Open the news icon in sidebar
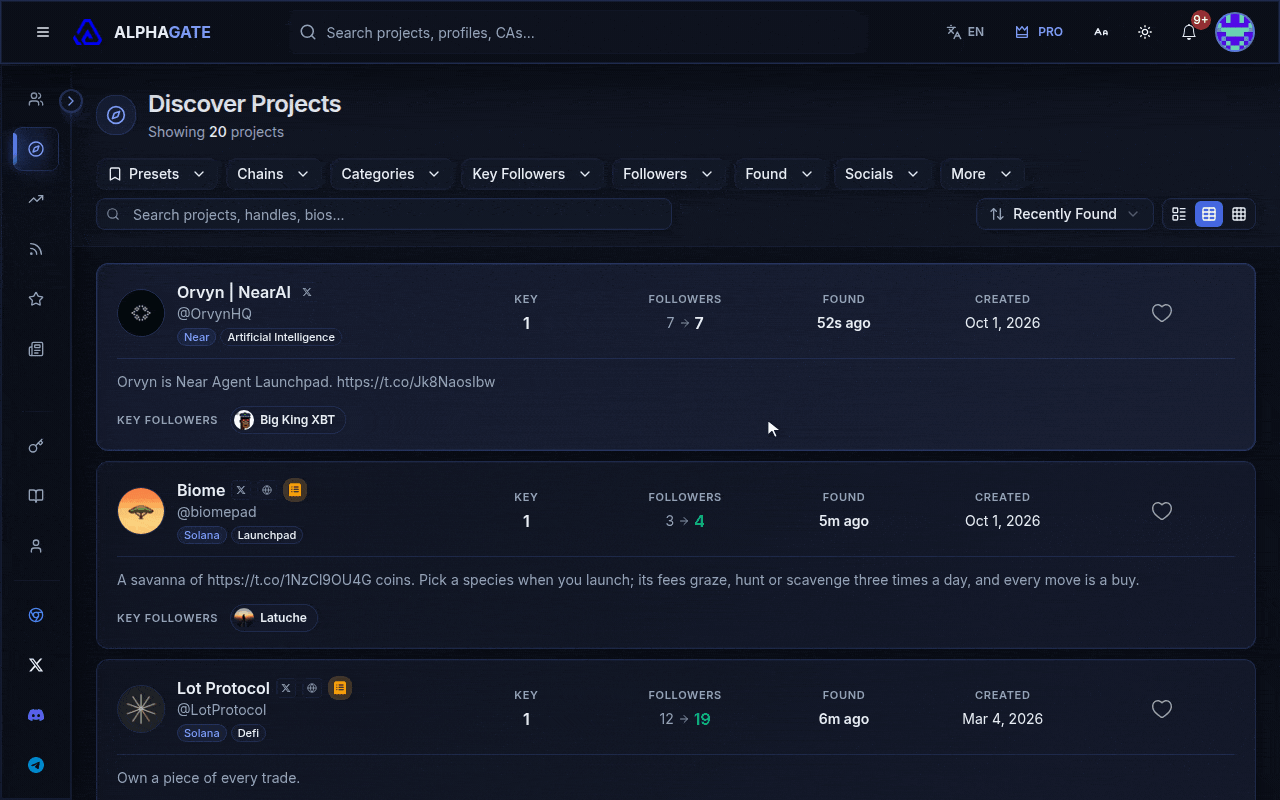The height and width of the screenshot is (800, 1280). point(36,349)
